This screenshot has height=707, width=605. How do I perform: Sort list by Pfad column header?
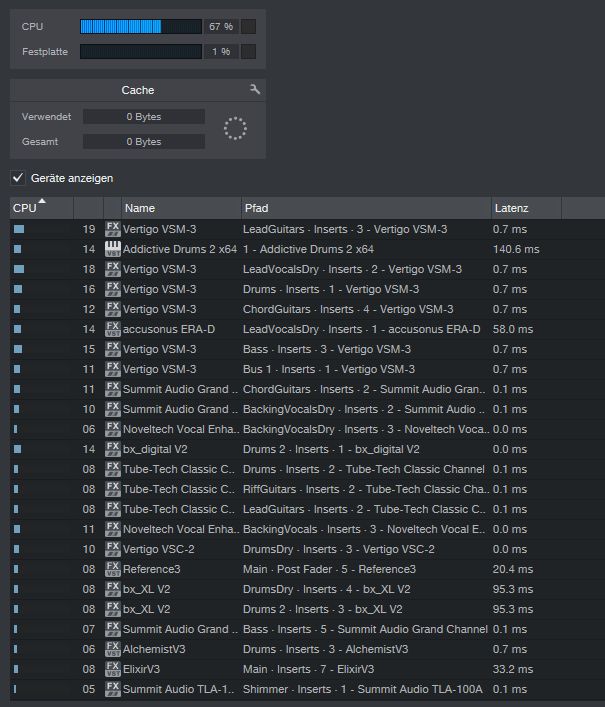point(366,208)
